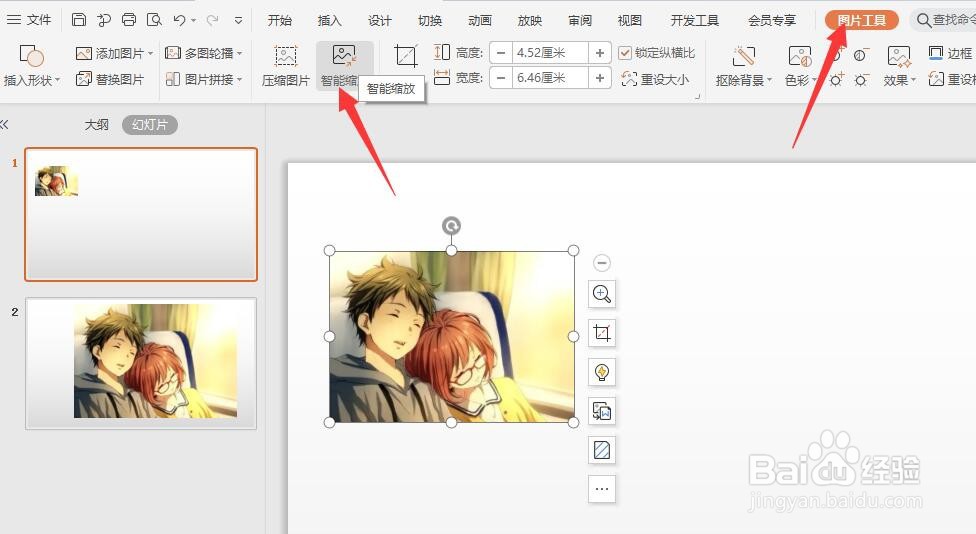The width and height of the screenshot is (976, 534).
Task: Switch to the 切换 tab
Action: pyautogui.click(x=430, y=21)
